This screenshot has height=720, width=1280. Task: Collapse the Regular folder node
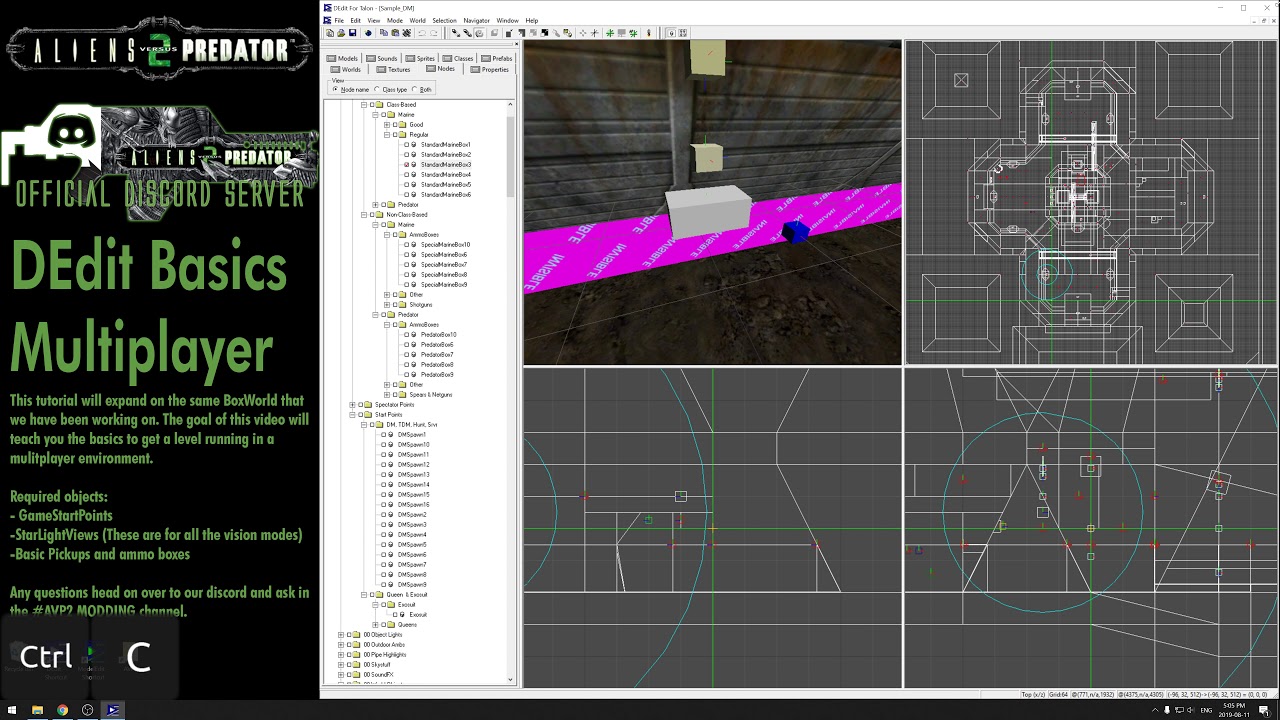[x=387, y=134]
